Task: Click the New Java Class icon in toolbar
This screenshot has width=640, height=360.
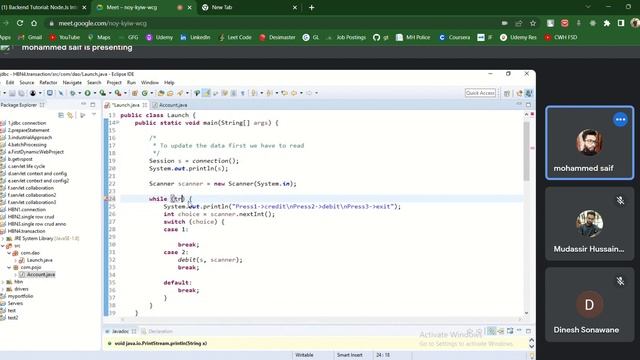Action: tap(144, 93)
